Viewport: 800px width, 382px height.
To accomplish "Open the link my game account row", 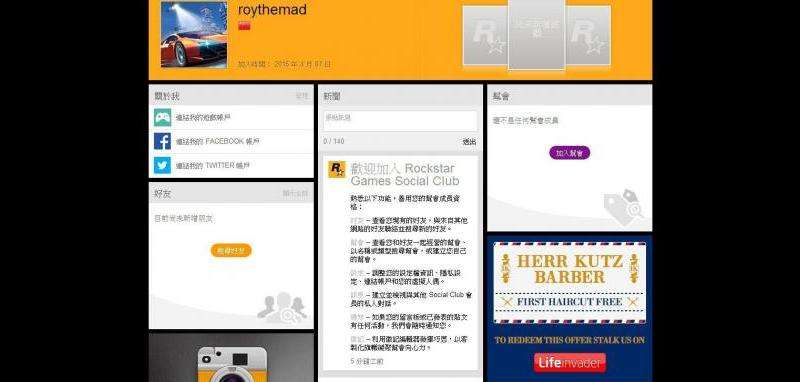I will tap(231, 117).
